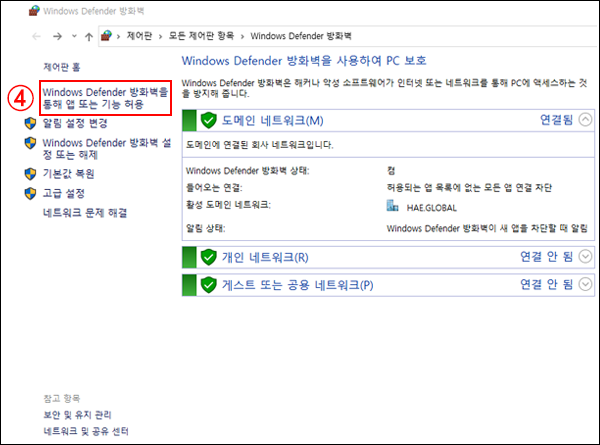Open 기본값 복원 link
The height and width of the screenshot is (445, 600).
pyautogui.click(x=68, y=174)
